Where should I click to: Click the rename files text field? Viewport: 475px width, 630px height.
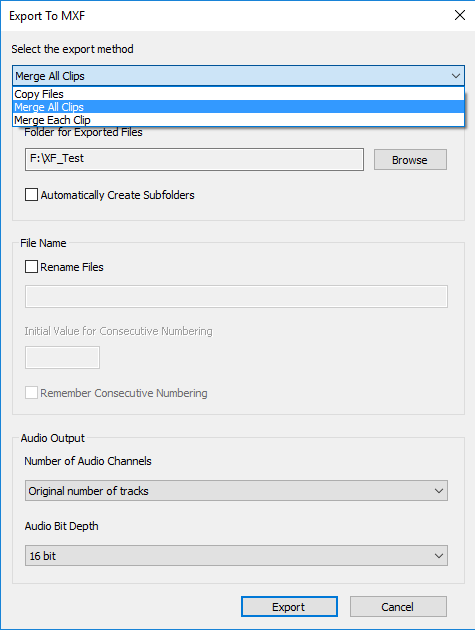tap(236, 297)
